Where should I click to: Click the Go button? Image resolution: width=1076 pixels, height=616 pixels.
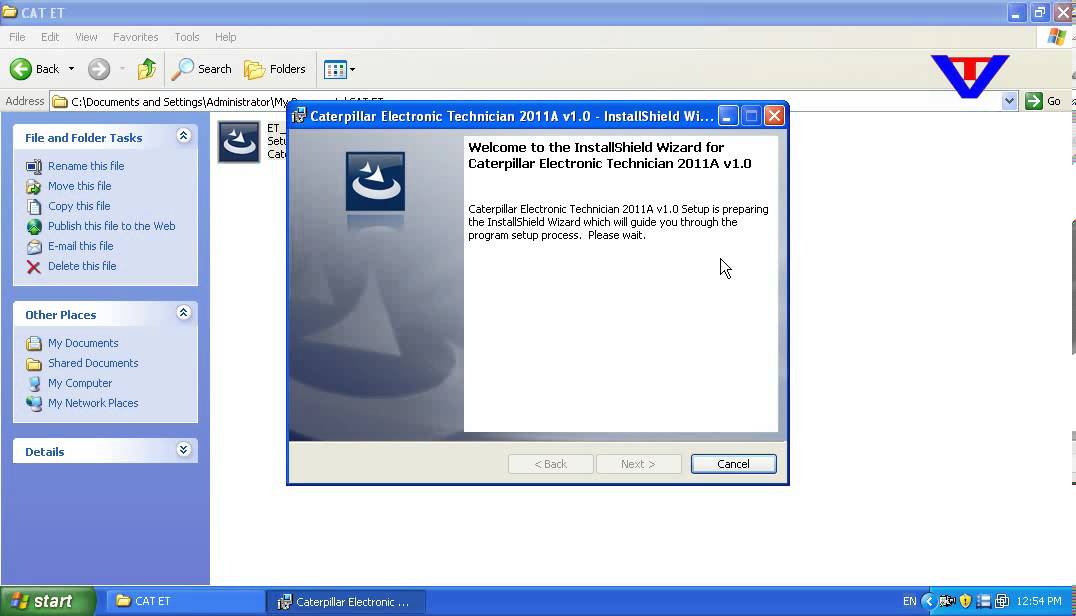coord(1043,101)
